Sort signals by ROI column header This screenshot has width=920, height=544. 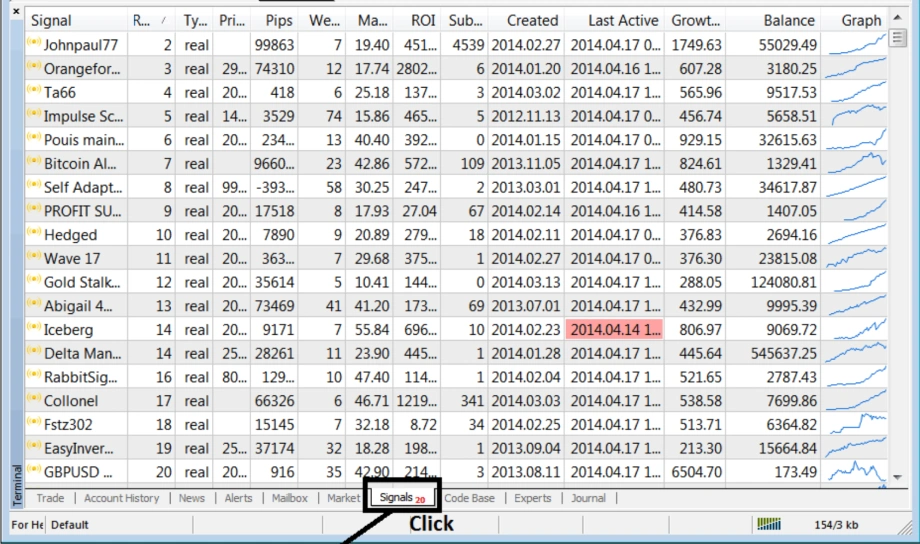pyautogui.click(x=422, y=20)
